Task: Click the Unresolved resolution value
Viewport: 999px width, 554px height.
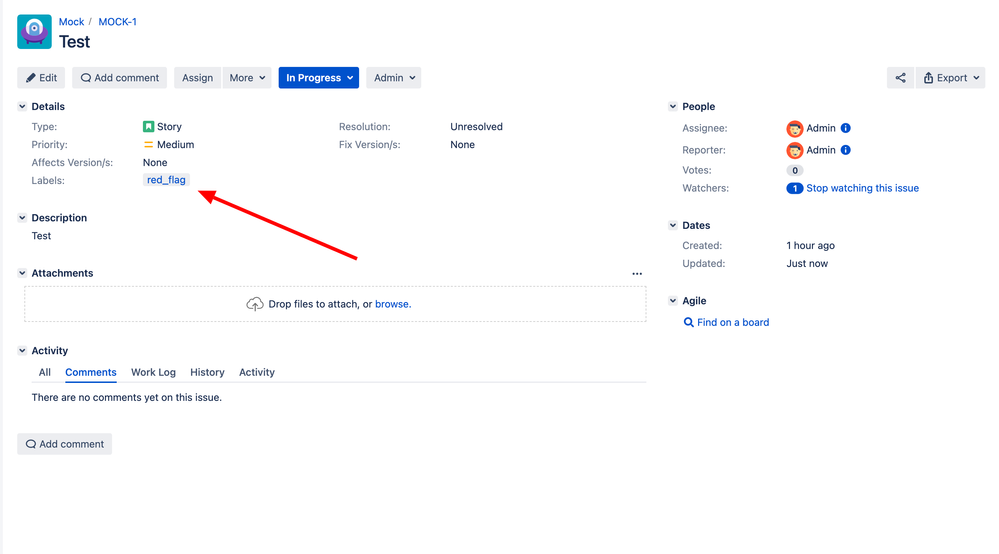Action: coord(477,127)
